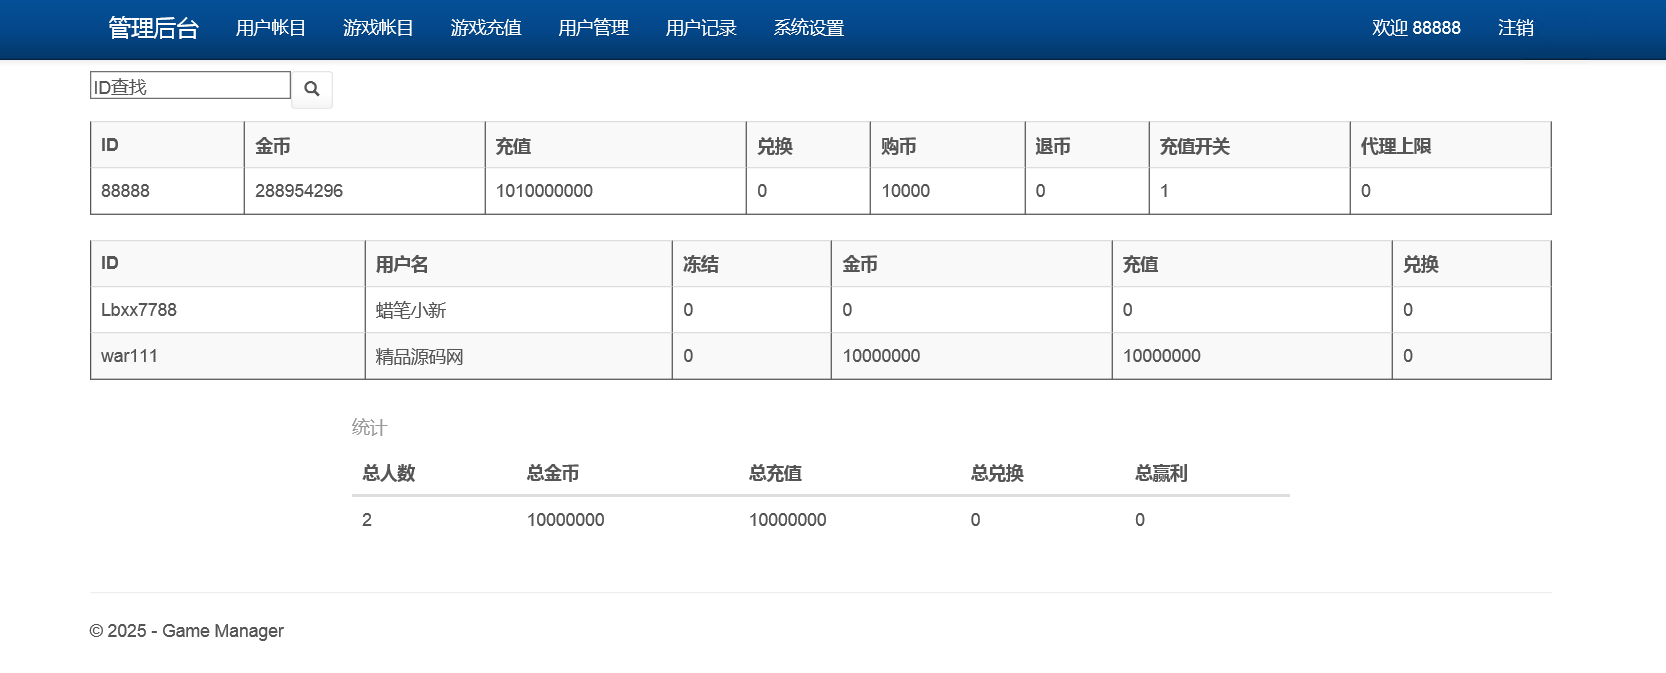Click the 代理上限 column header
Viewport: 1666px width, 673px height.
point(1395,146)
